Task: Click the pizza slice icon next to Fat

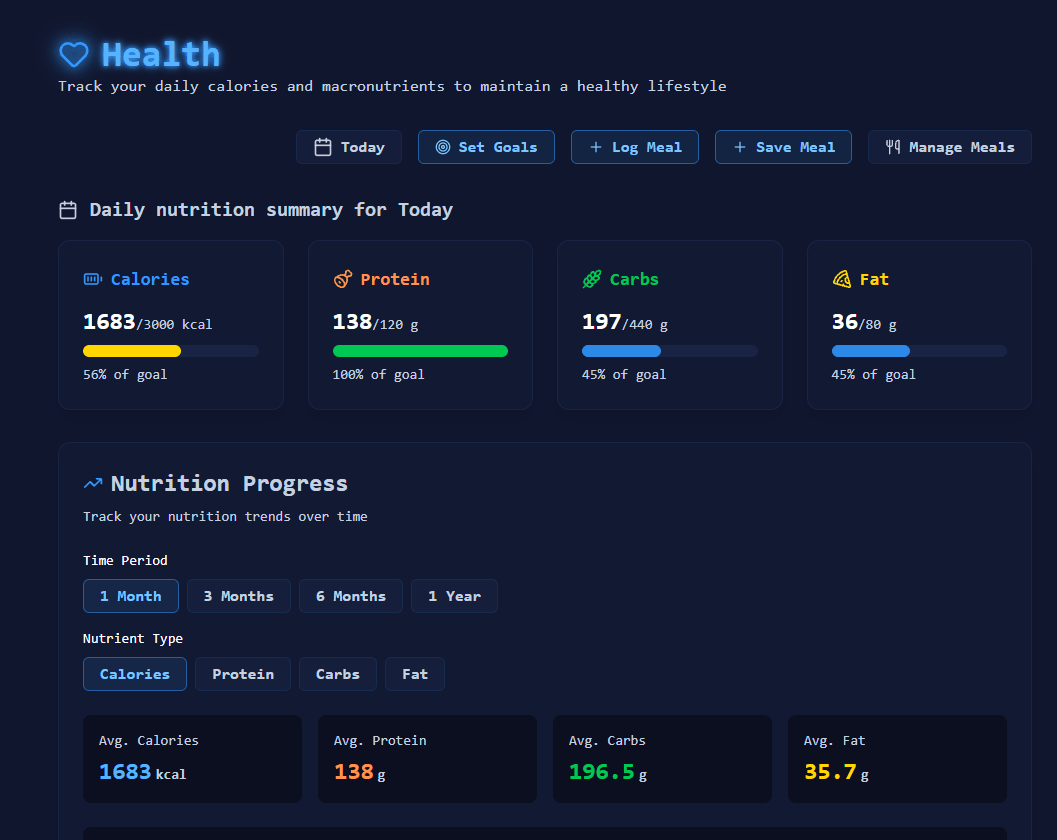Action: click(x=841, y=279)
